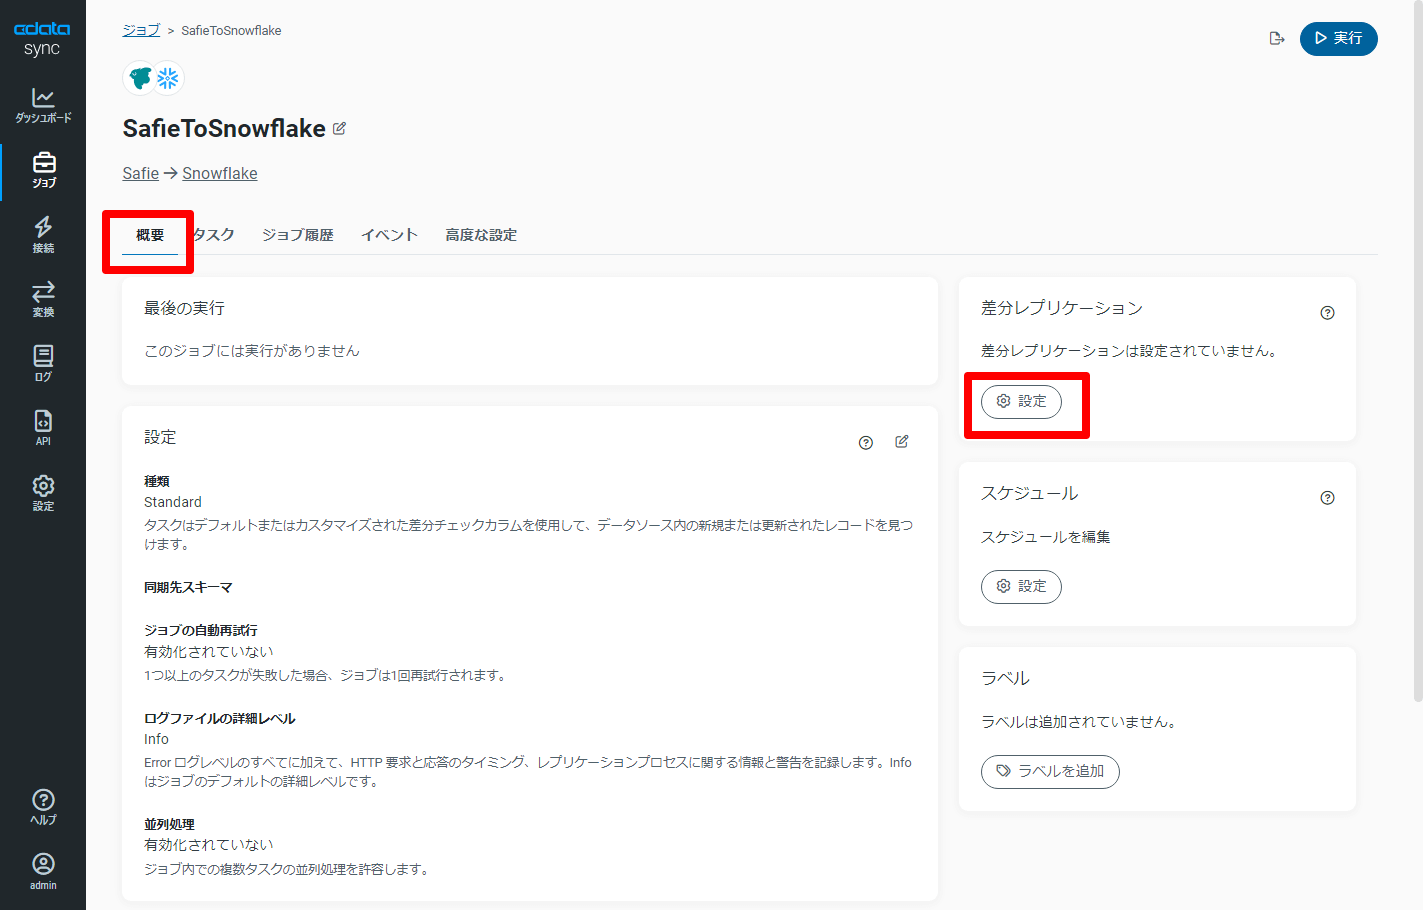Viewport: 1423px width, 910px height.
Task: Click the Safie source connector icon
Action: pos(141,78)
